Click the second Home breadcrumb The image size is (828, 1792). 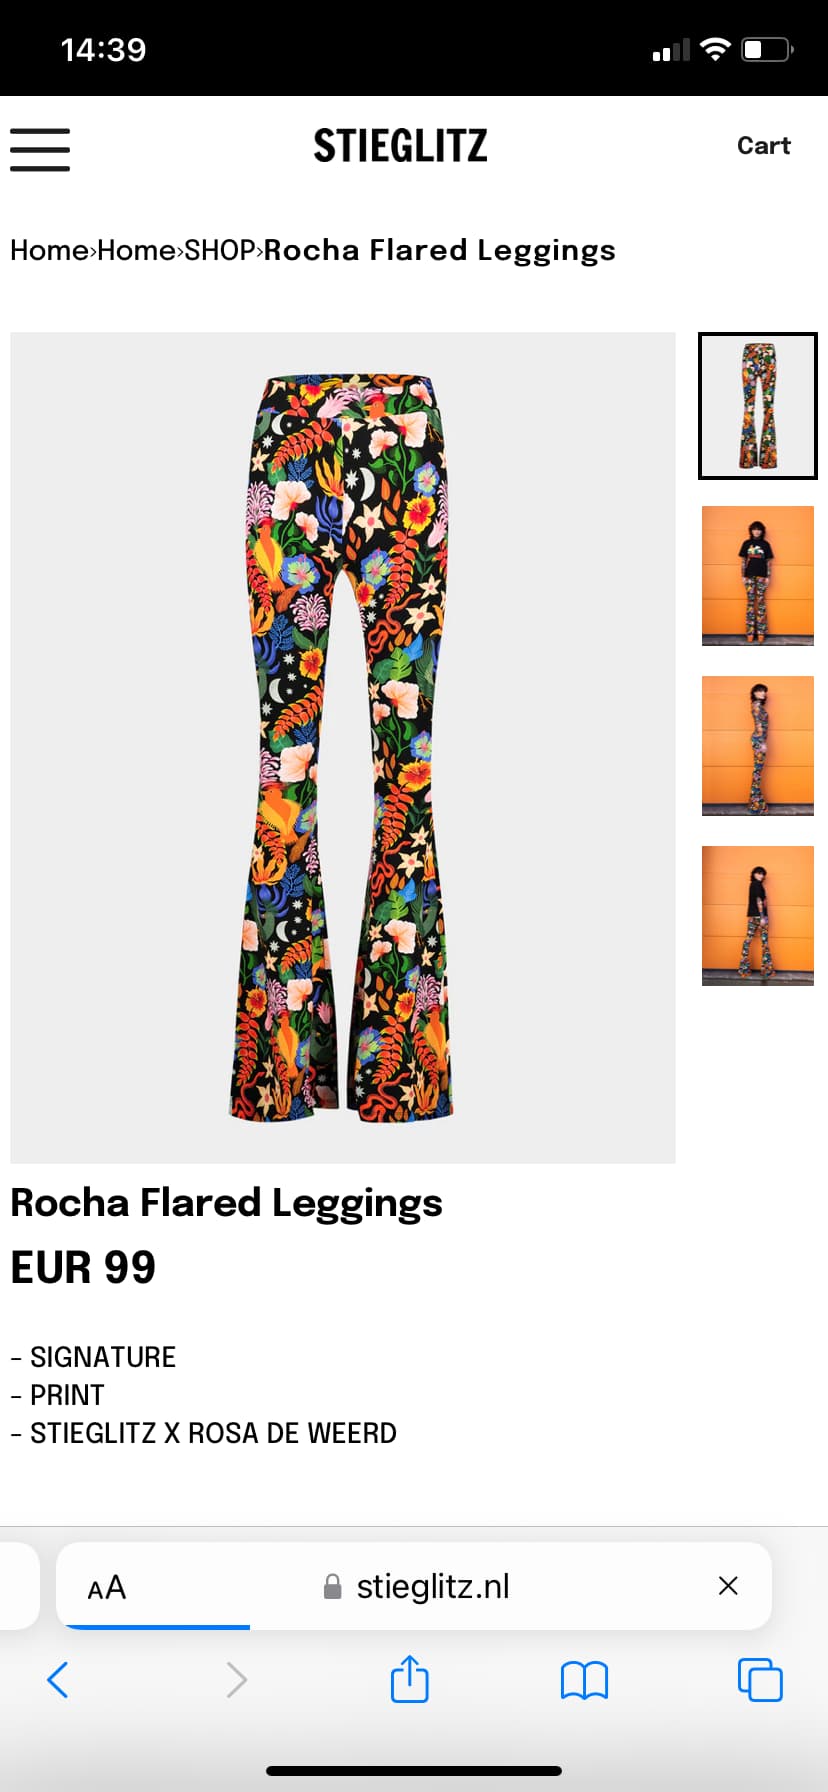[x=137, y=250]
